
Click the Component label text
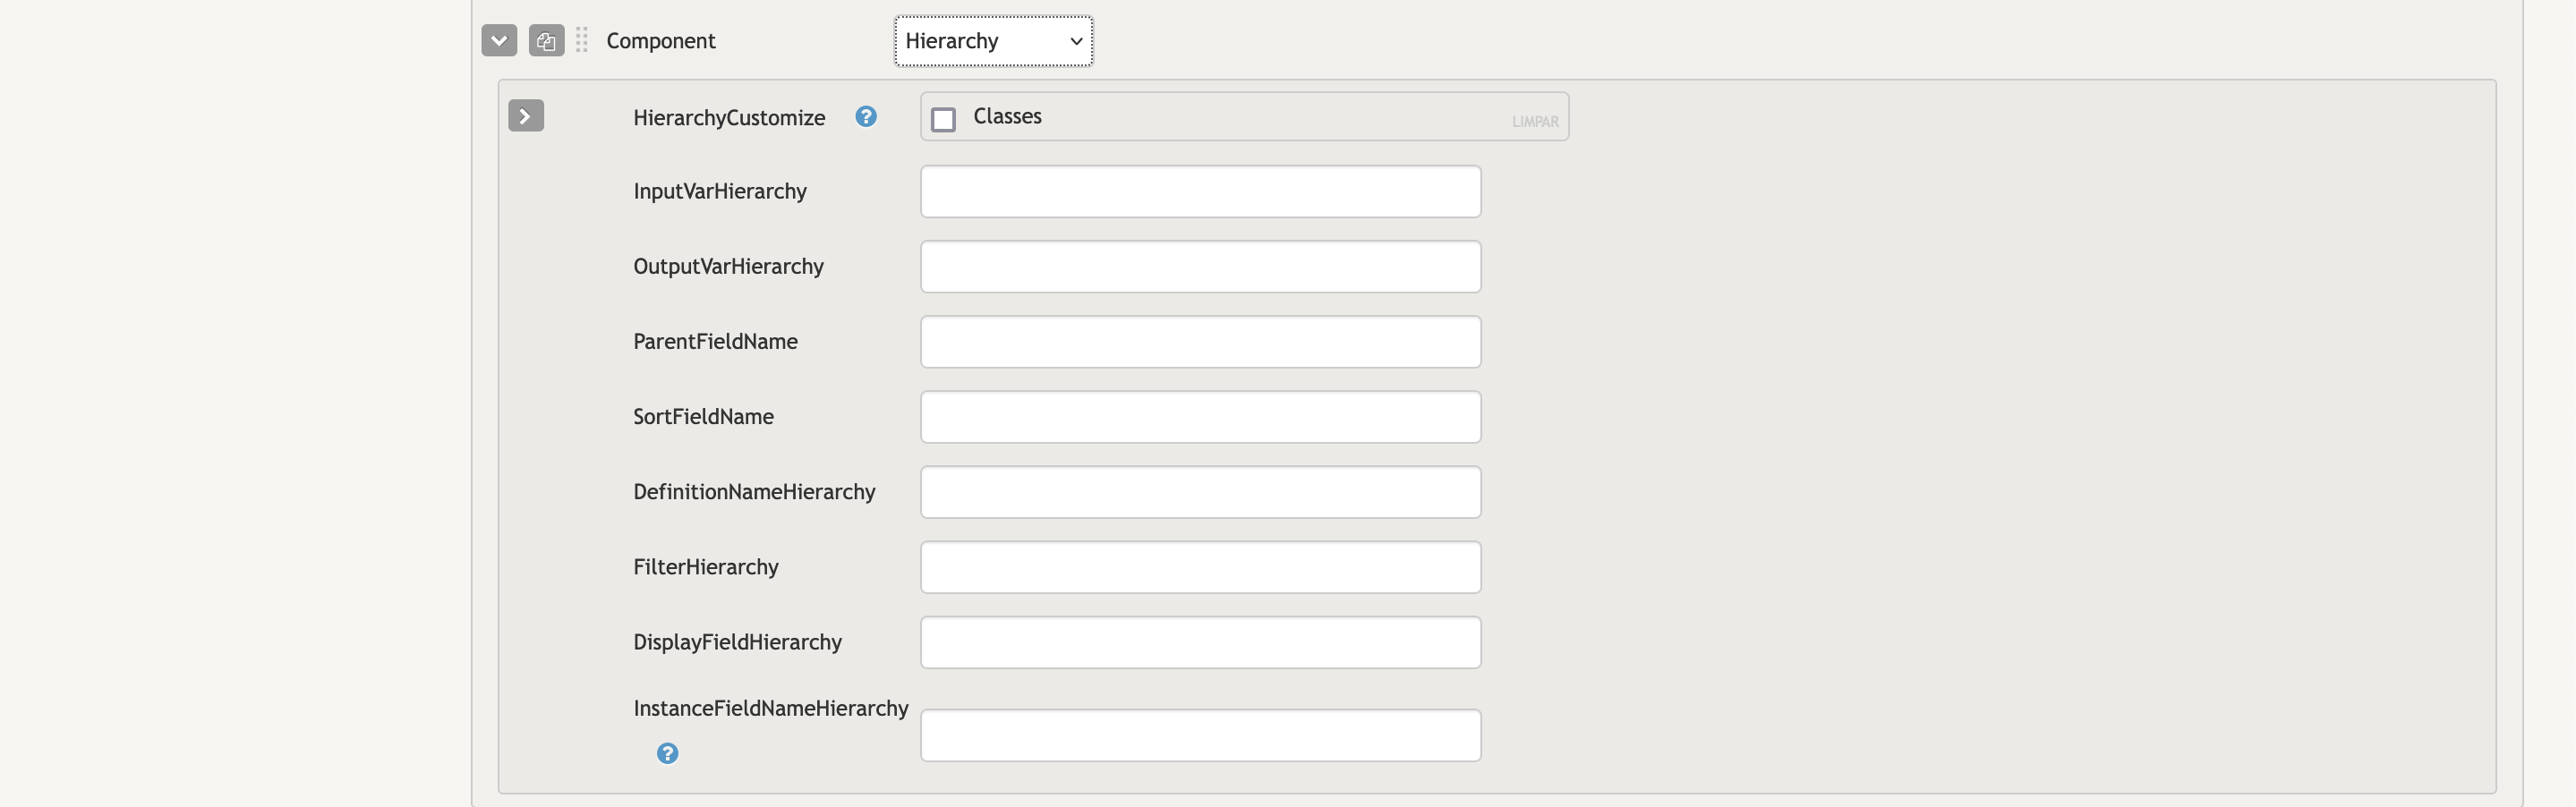(661, 41)
